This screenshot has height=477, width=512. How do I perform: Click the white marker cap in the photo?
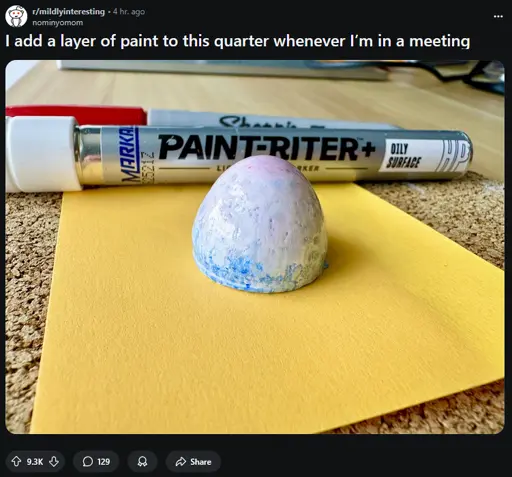[42, 153]
